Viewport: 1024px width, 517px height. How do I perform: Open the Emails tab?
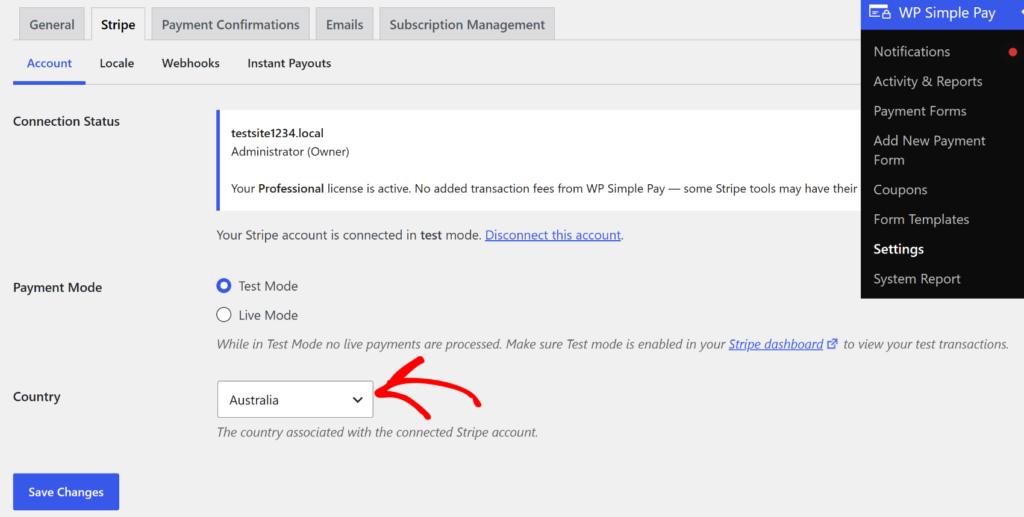[x=344, y=24]
